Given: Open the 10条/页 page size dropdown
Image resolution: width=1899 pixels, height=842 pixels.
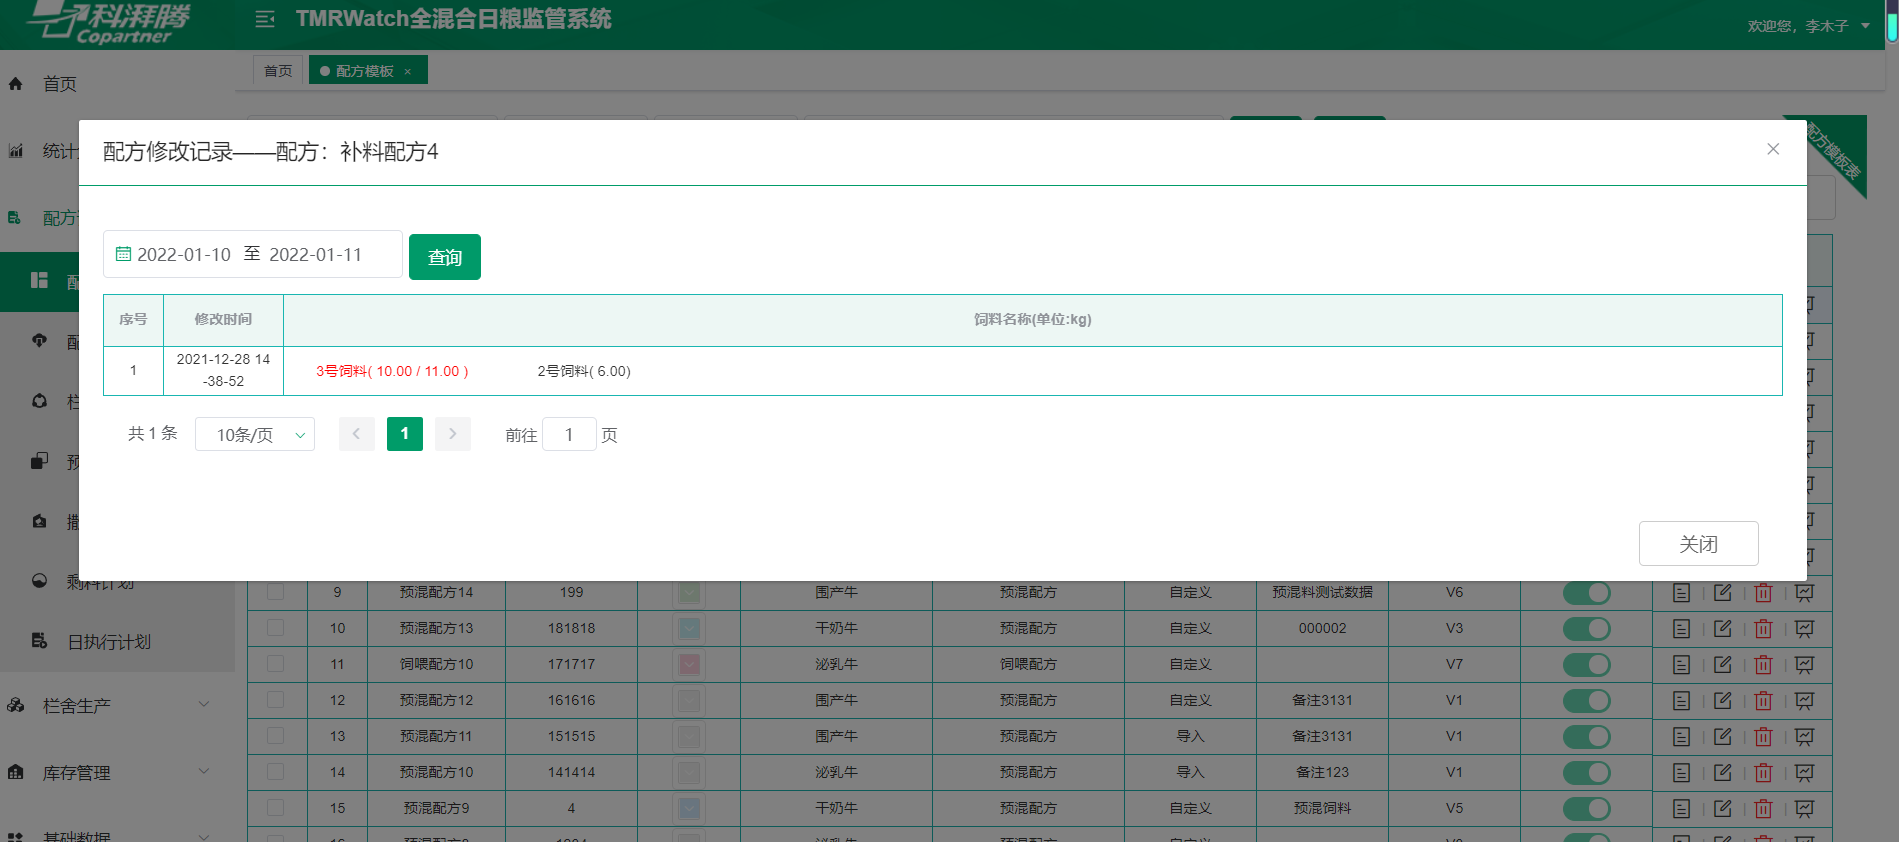Looking at the screenshot, I should pyautogui.click(x=255, y=434).
